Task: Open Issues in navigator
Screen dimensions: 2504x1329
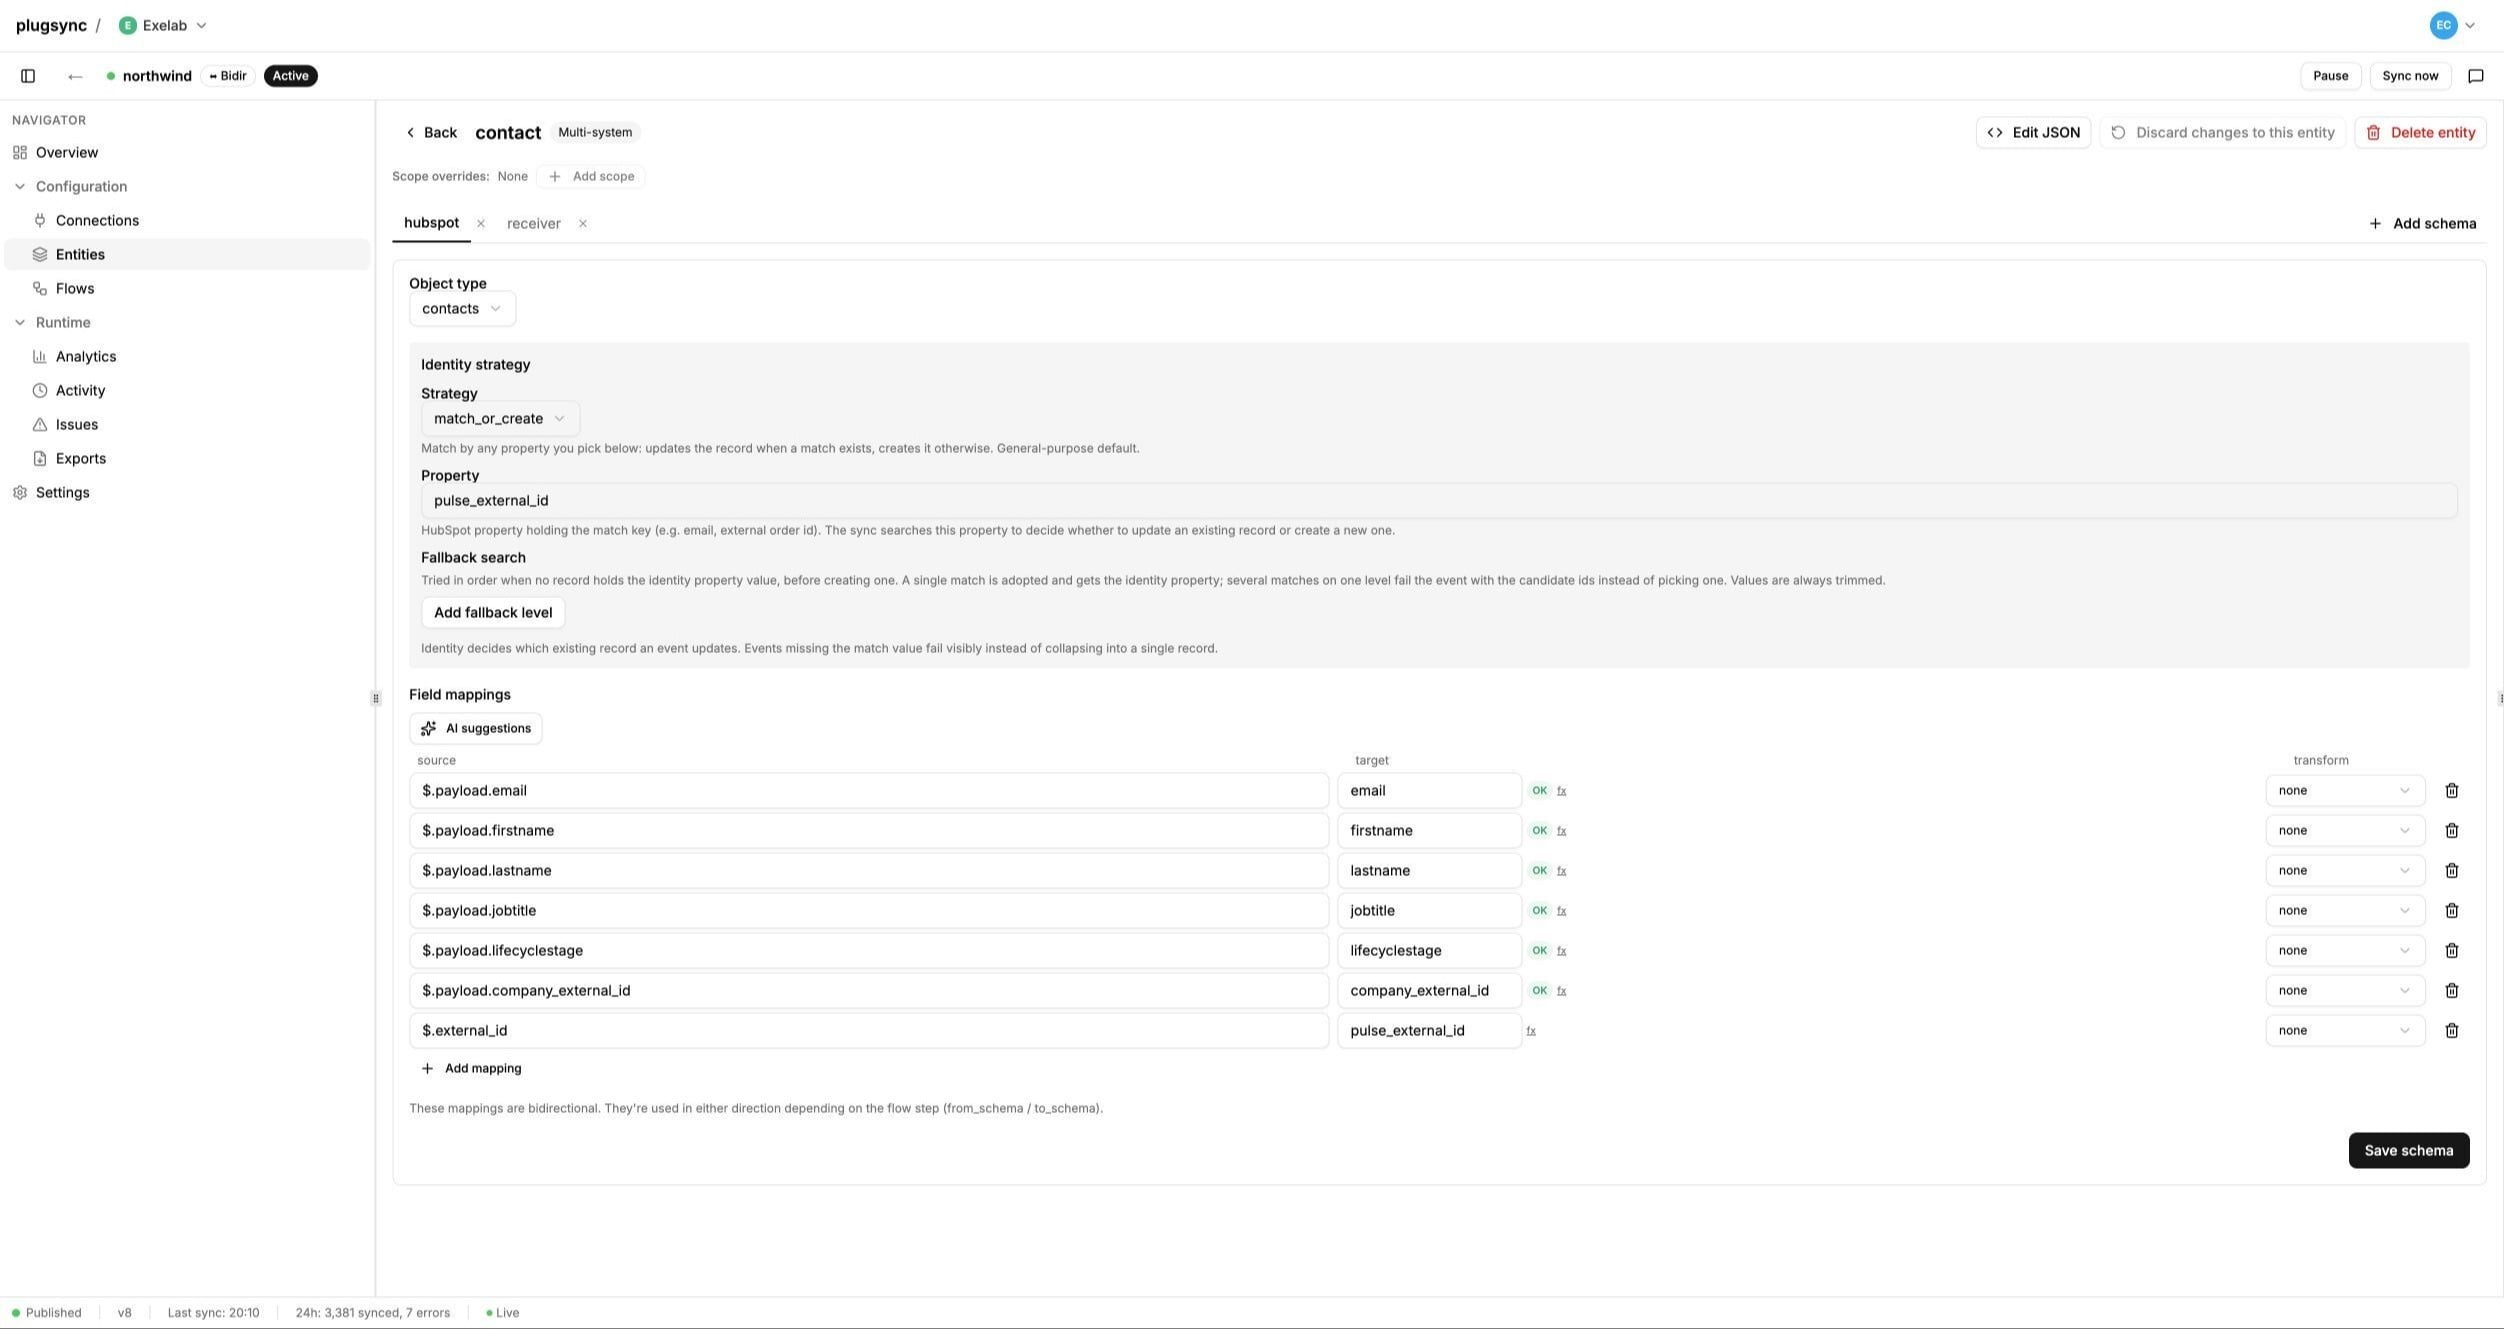Action: pyautogui.click(x=77, y=425)
